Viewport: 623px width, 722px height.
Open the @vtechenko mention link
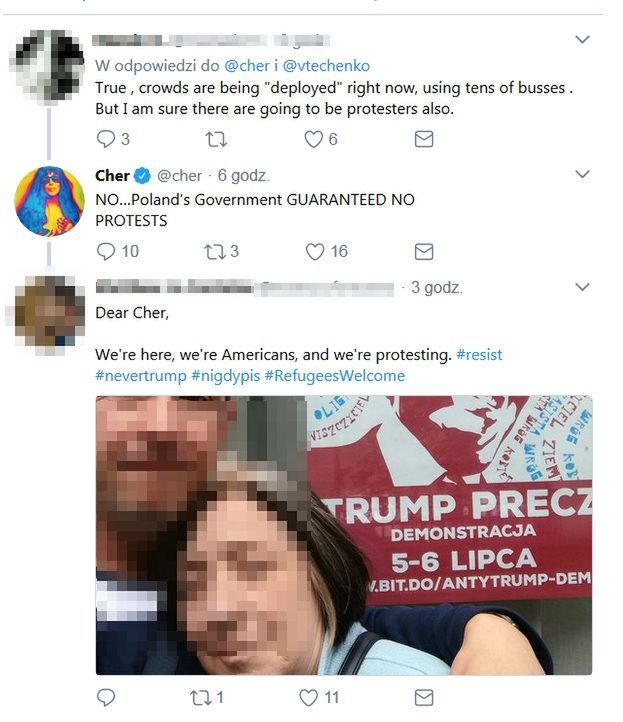pos(326,66)
